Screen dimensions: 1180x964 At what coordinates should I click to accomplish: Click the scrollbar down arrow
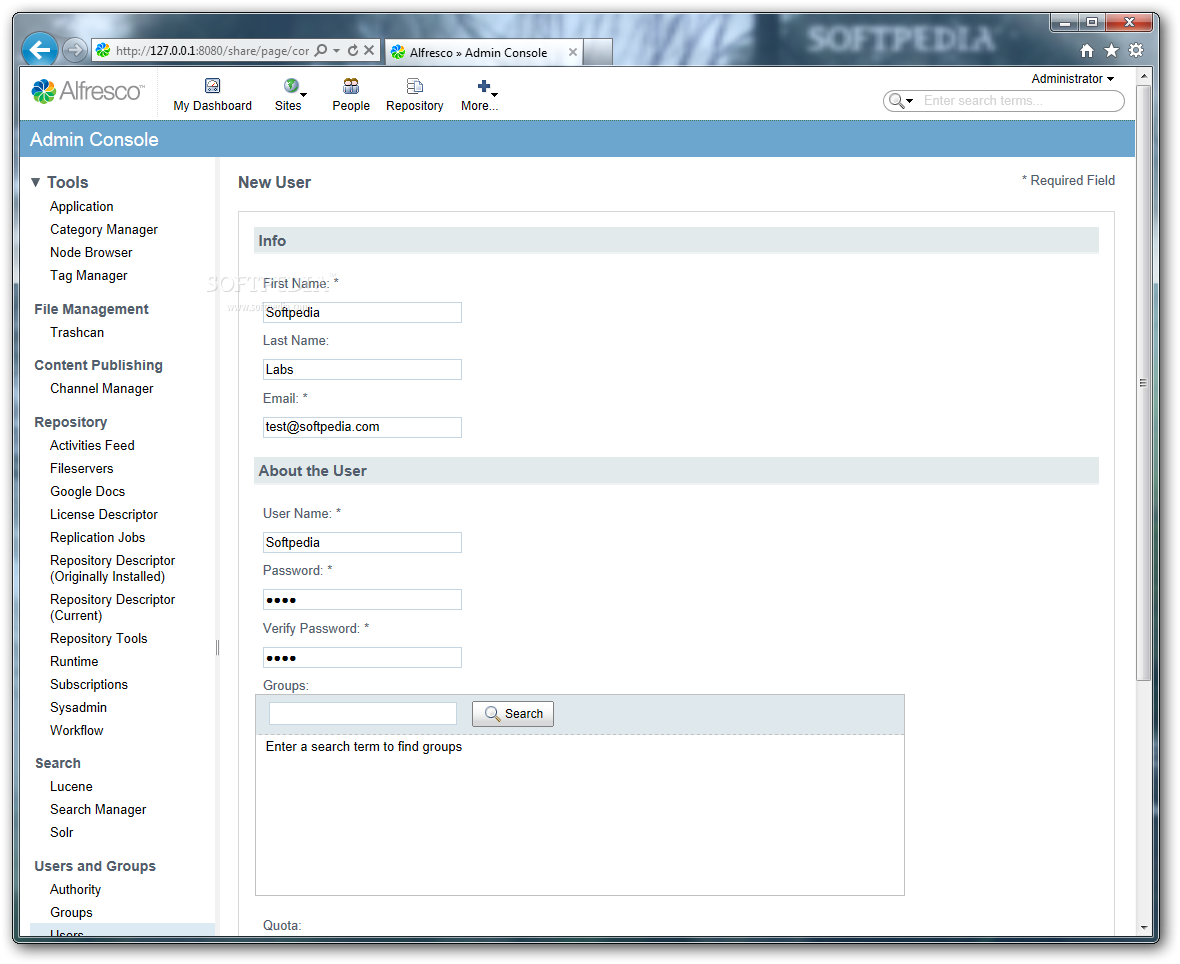point(1143,927)
